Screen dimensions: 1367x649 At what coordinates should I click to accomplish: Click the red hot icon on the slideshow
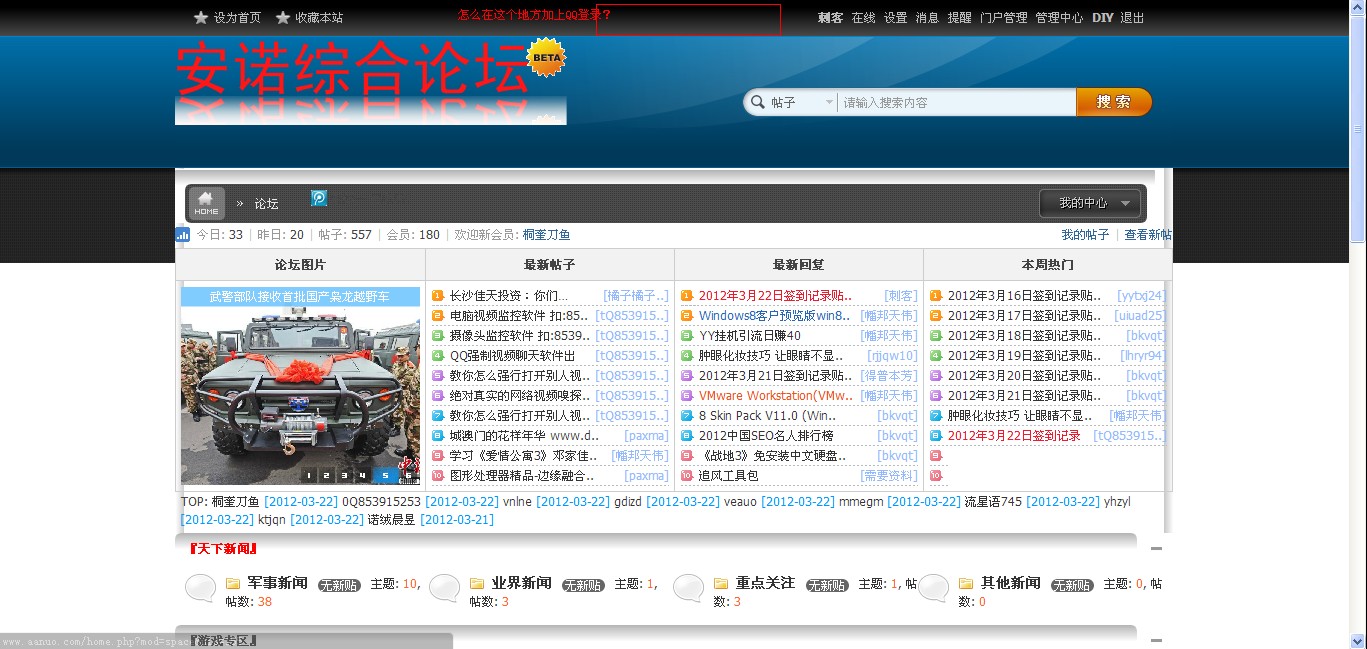pos(409,463)
